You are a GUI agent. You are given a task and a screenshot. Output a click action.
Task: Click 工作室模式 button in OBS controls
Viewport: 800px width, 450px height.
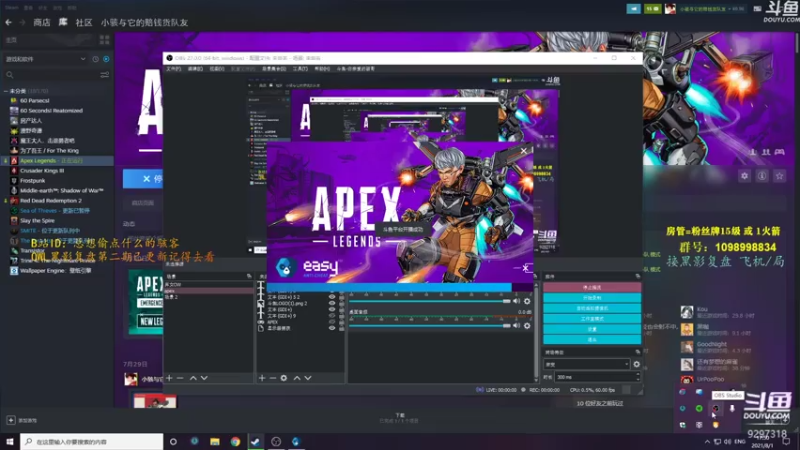[x=592, y=318]
